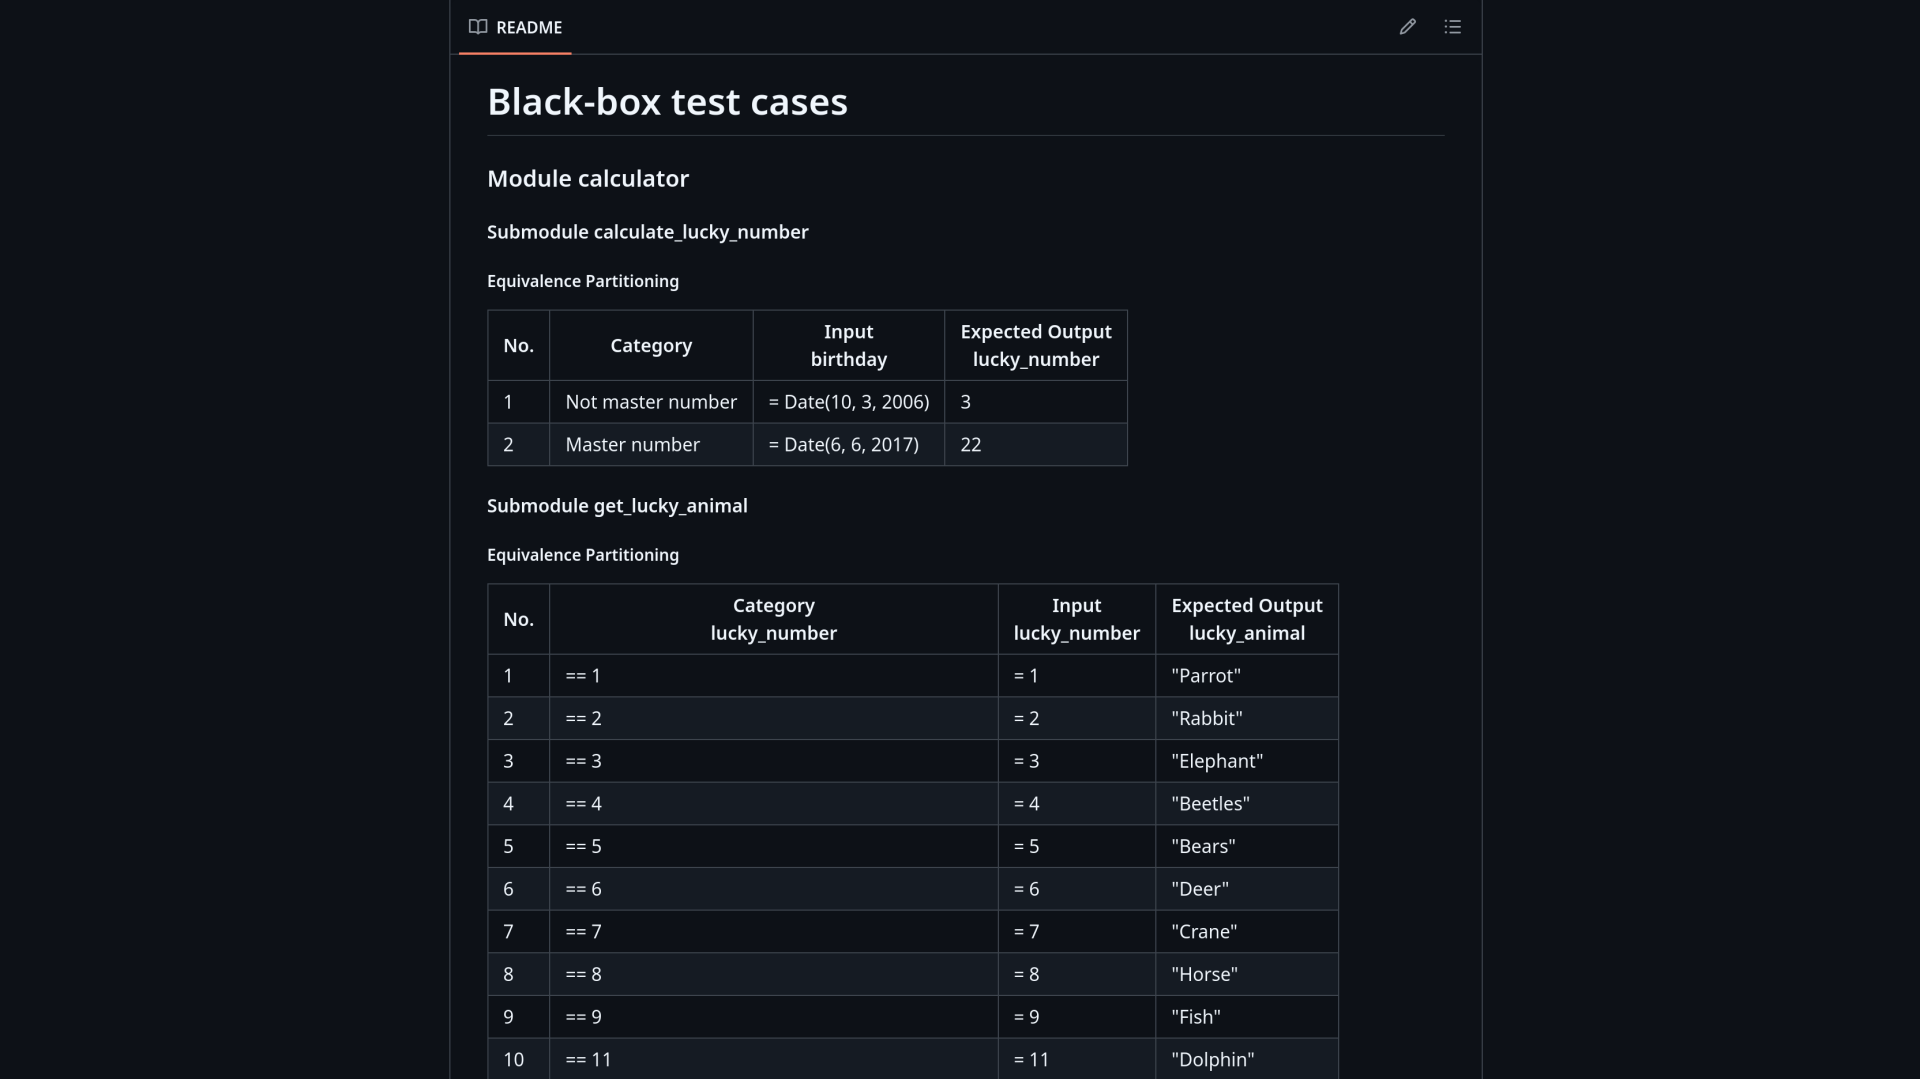Click the "Expected Output lucky_animal" column header

1247,619
